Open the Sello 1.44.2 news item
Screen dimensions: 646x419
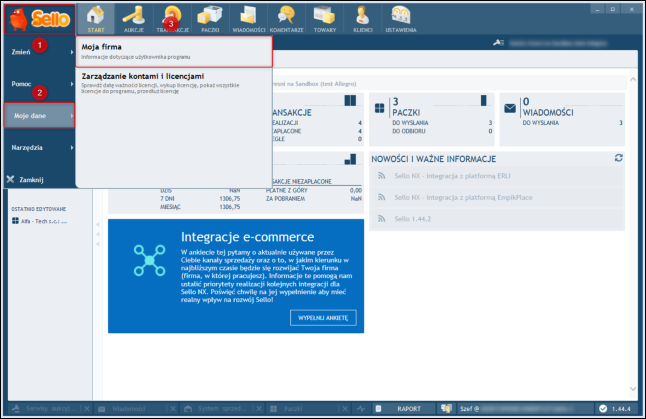tap(412, 219)
